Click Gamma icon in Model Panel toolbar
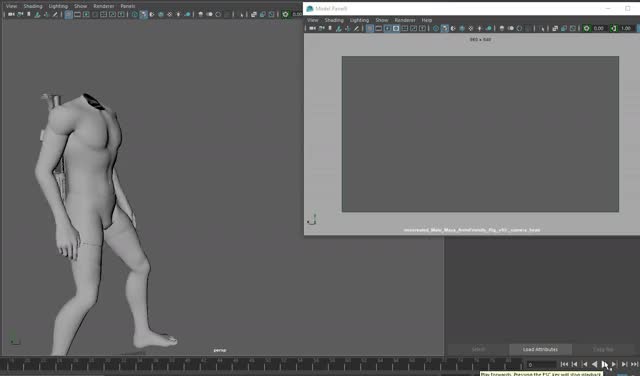This screenshot has width=640, height=376. coord(613,28)
